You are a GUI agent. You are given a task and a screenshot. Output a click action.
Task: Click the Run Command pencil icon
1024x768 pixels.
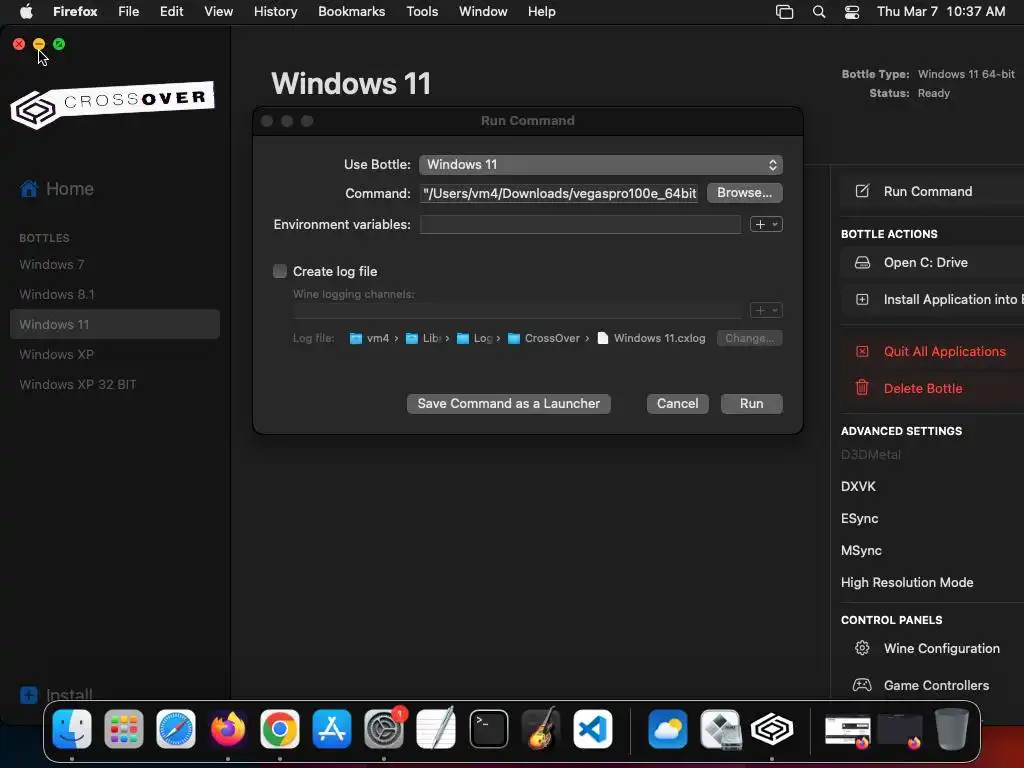(x=862, y=191)
